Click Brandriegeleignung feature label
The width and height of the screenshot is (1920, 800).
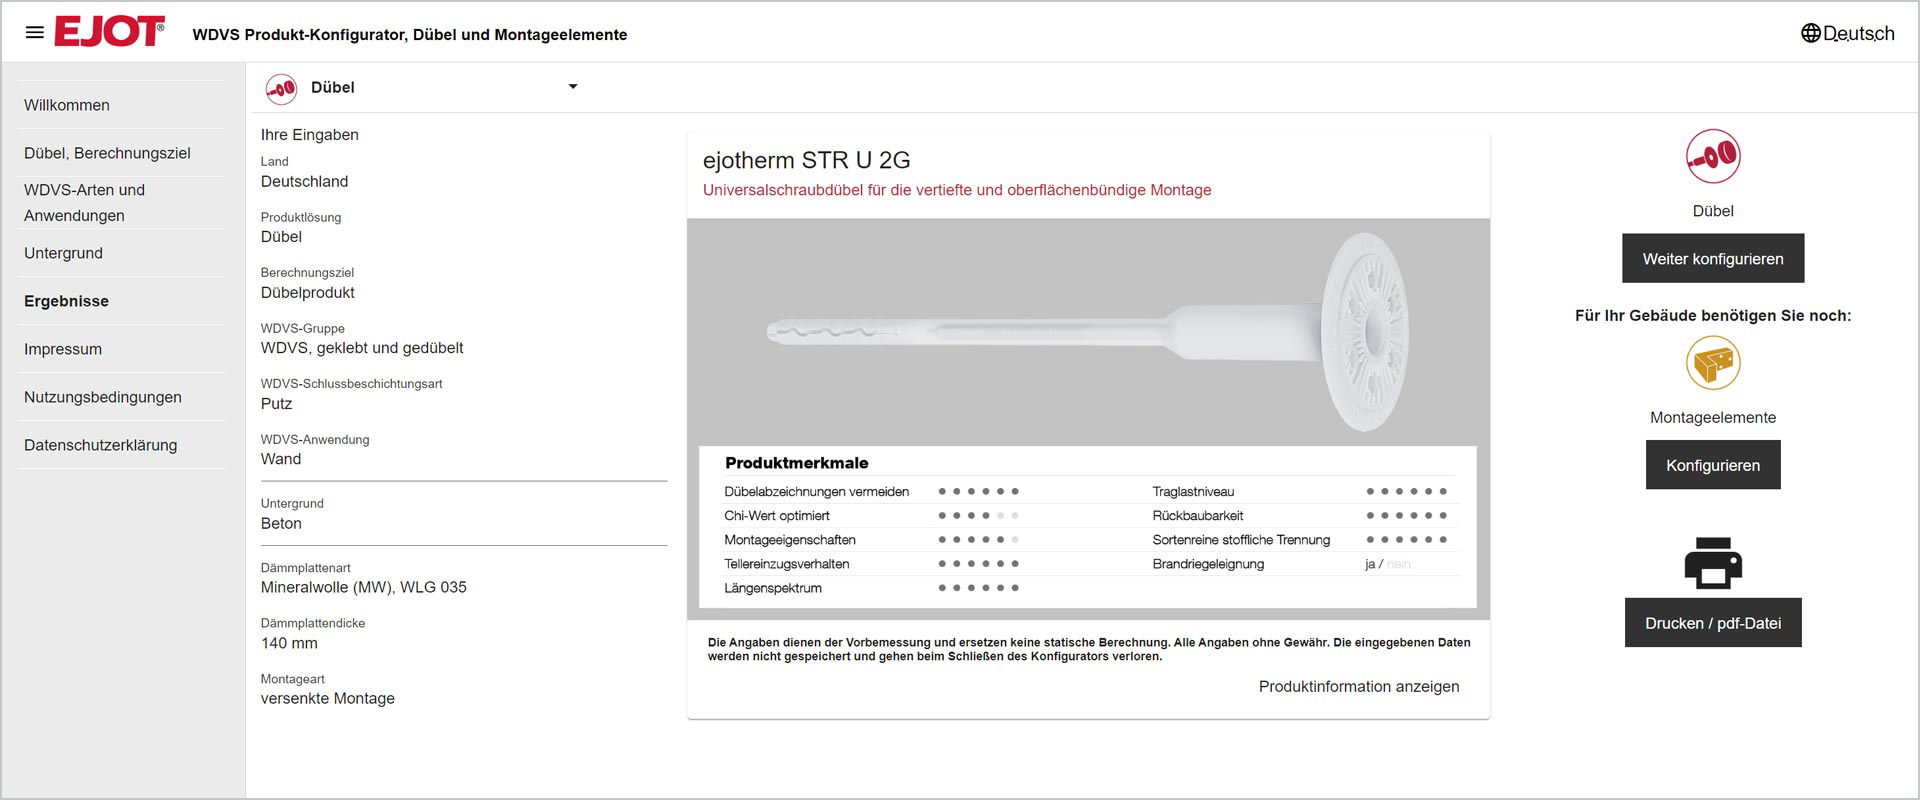(x=1208, y=564)
